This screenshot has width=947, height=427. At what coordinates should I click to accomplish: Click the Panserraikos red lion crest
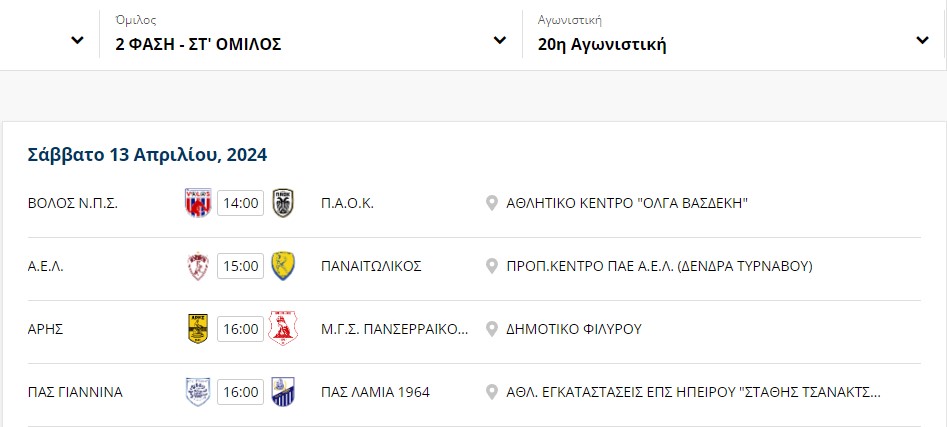pos(283,329)
